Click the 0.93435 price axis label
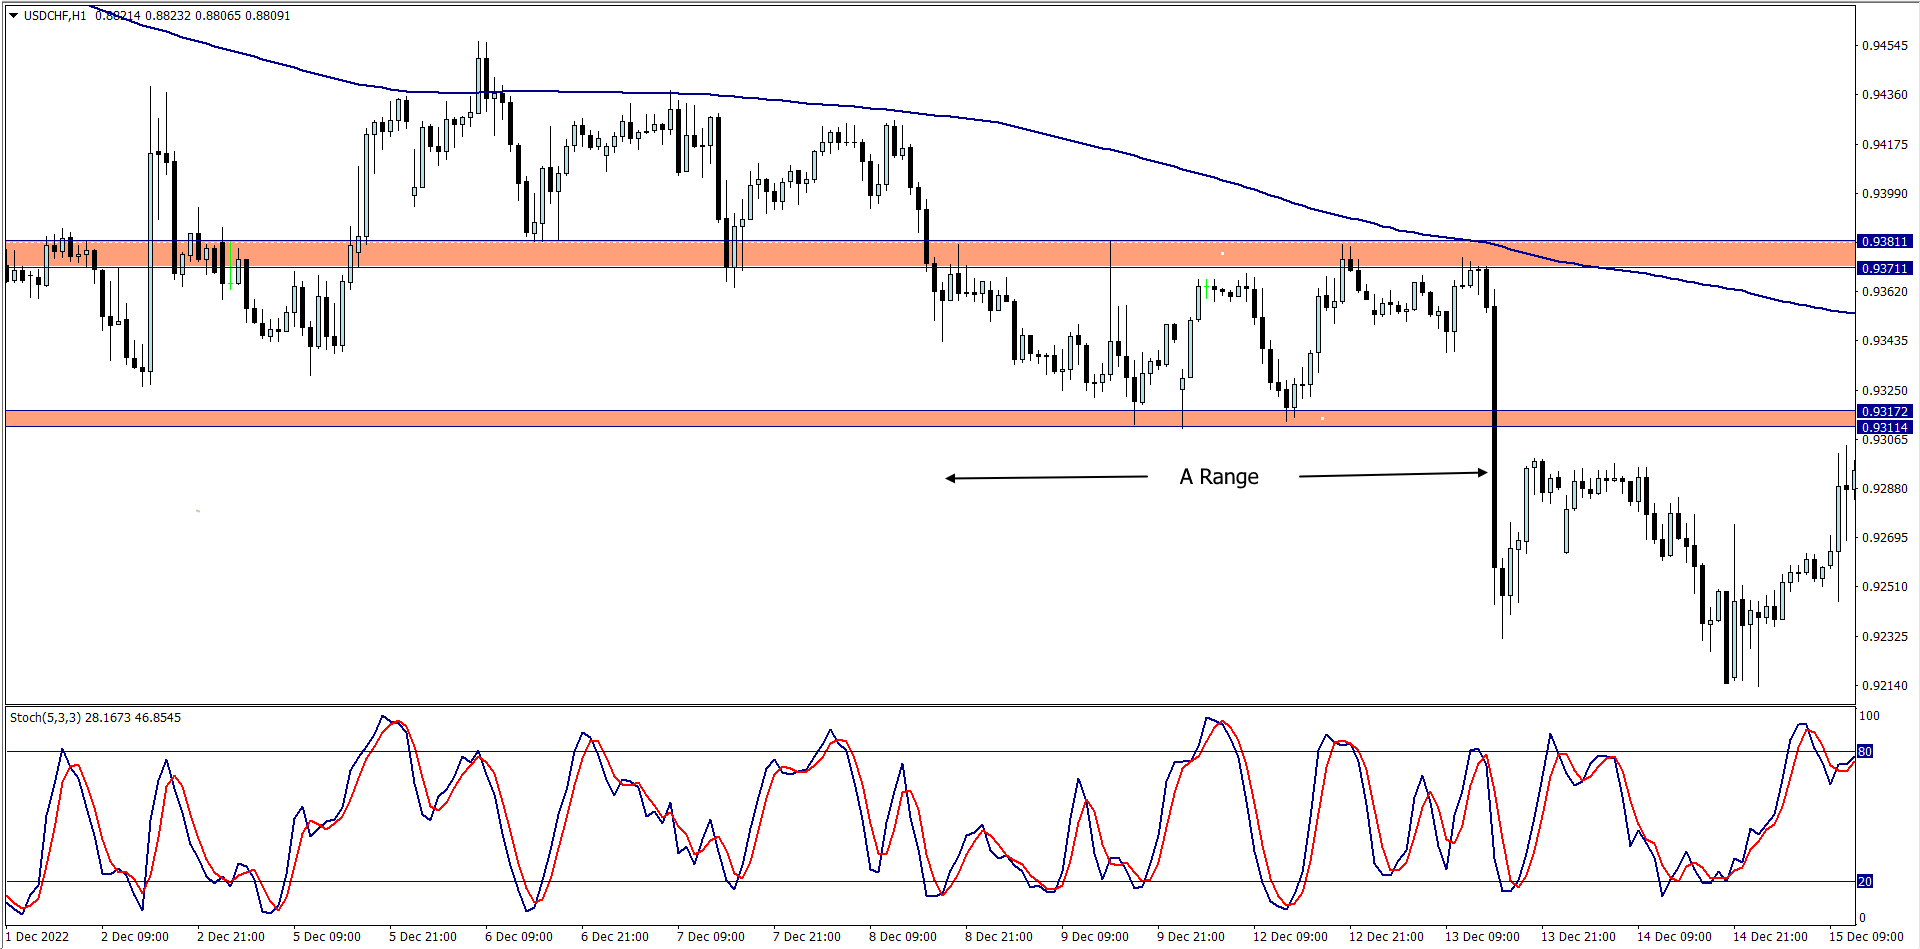The width and height of the screenshot is (1920, 949). tap(1885, 341)
